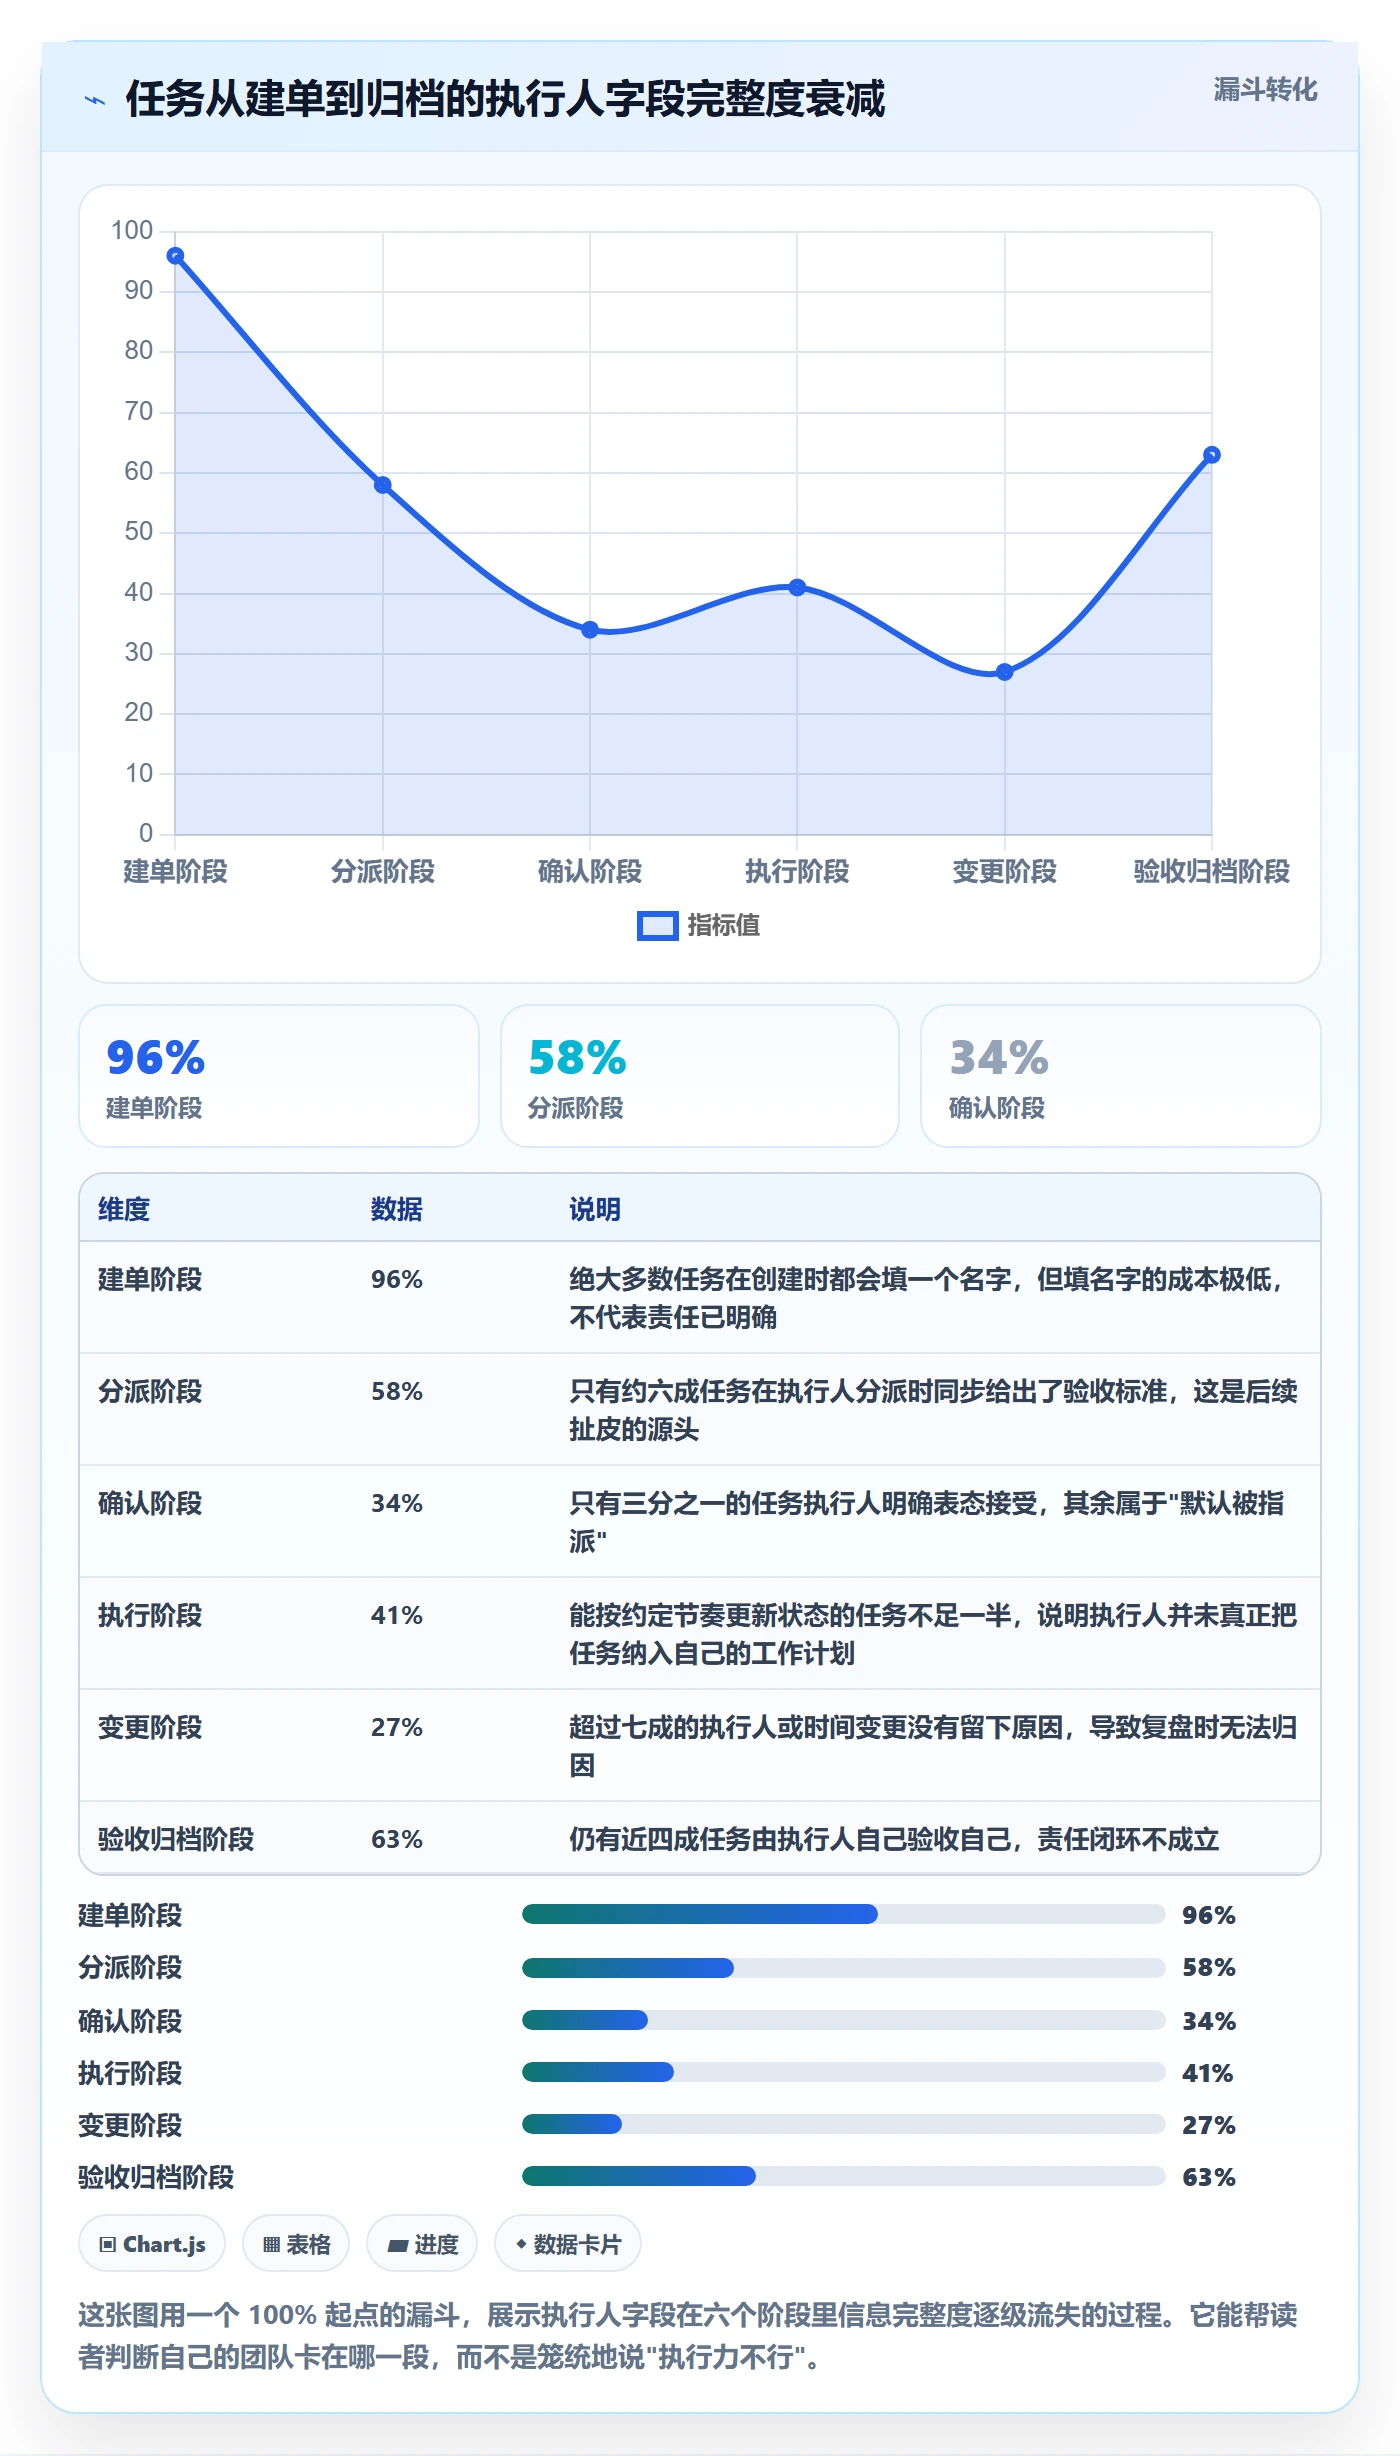
Task: Open the 96% 建单阶段 data card
Action: pos(279,1076)
